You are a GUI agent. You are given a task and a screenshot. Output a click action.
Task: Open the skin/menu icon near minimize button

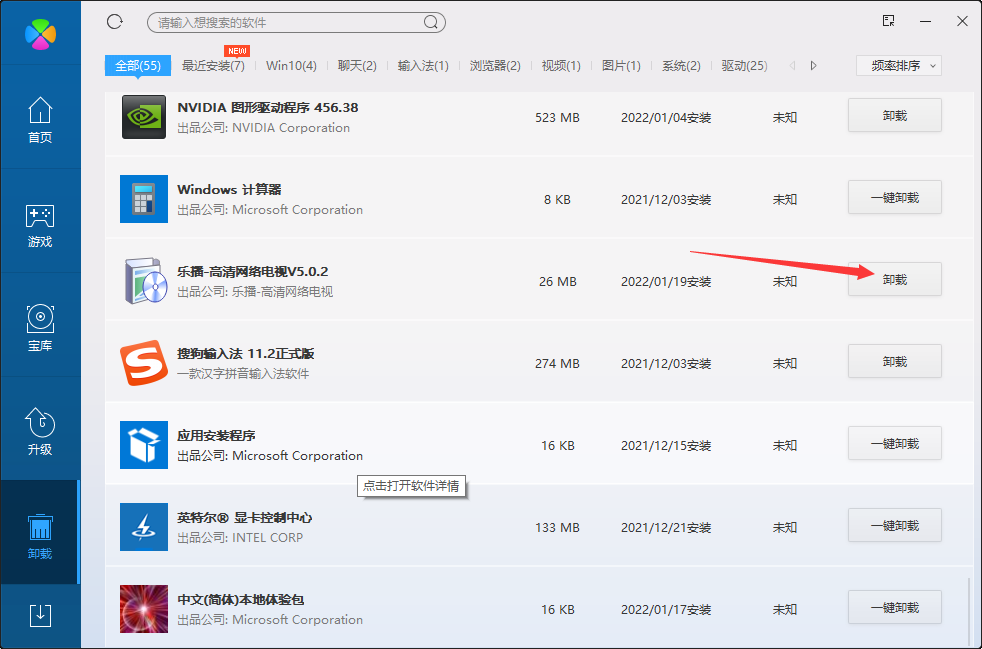pos(888,21)
